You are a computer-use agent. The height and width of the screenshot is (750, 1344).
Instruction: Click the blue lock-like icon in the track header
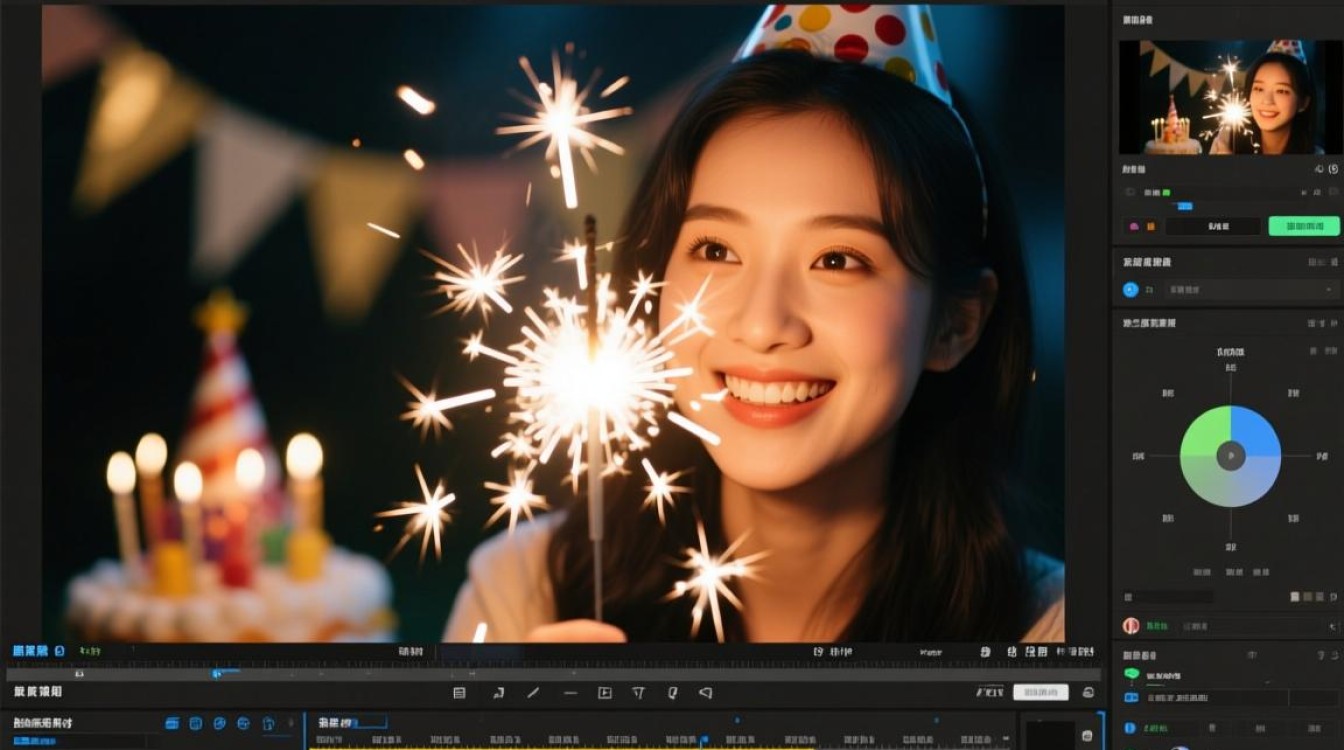coord(268,723)
